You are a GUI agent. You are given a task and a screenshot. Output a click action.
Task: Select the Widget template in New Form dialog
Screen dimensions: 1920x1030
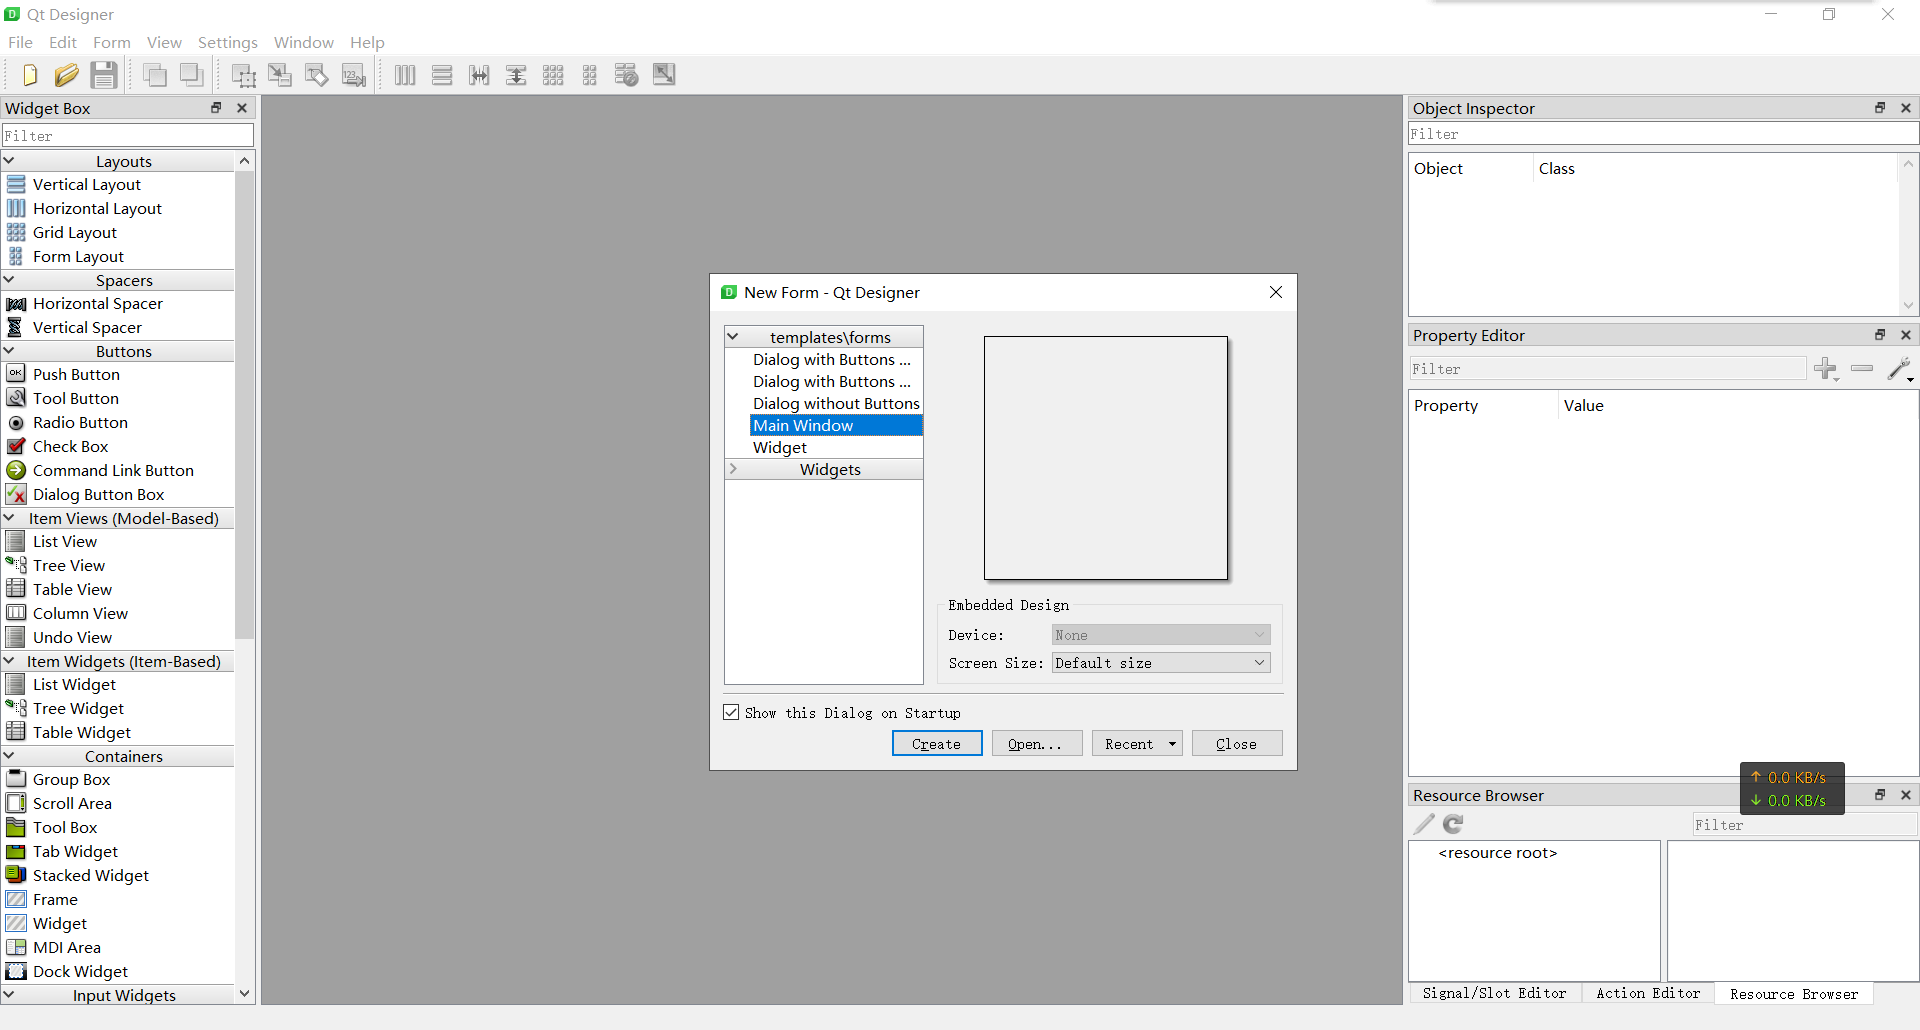(836, 447)
